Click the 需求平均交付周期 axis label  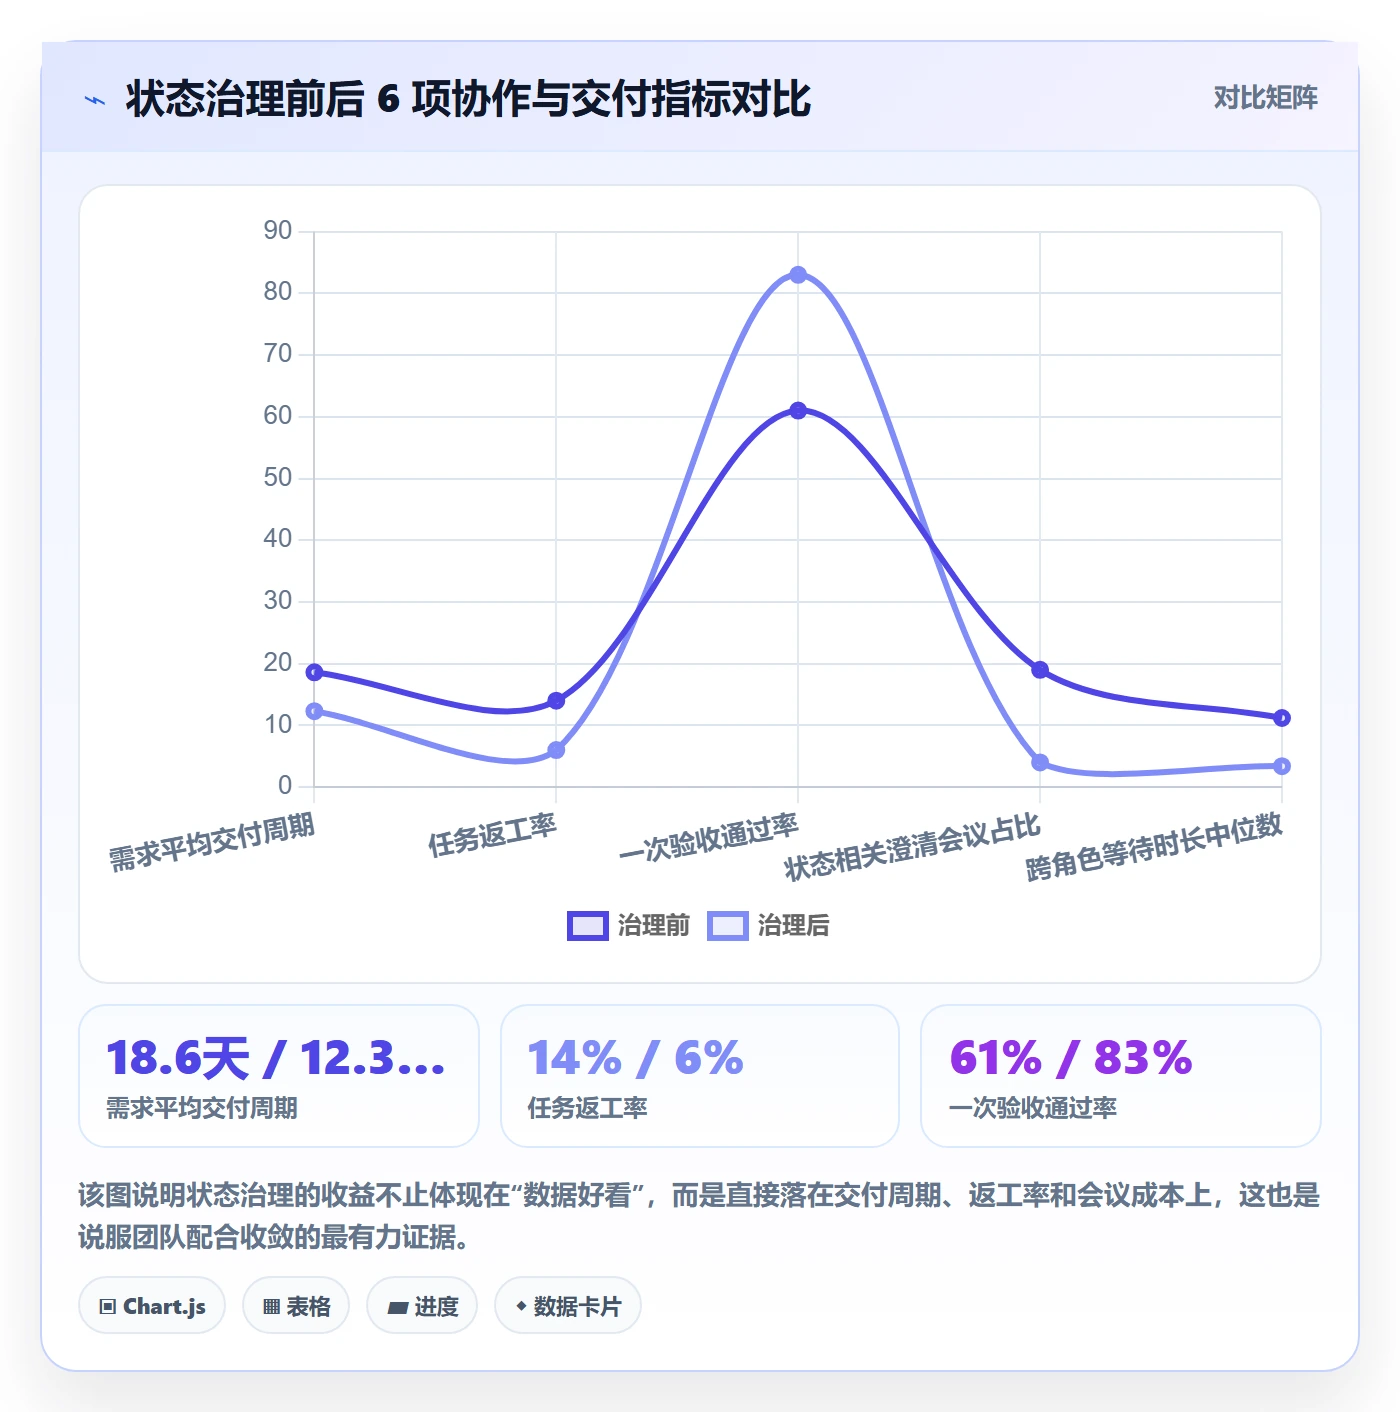click(212, 842)
